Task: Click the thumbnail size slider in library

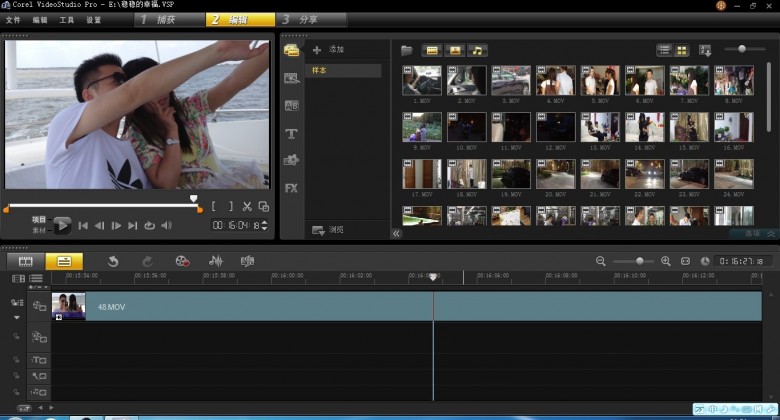Action: click(x=741, y=49)
